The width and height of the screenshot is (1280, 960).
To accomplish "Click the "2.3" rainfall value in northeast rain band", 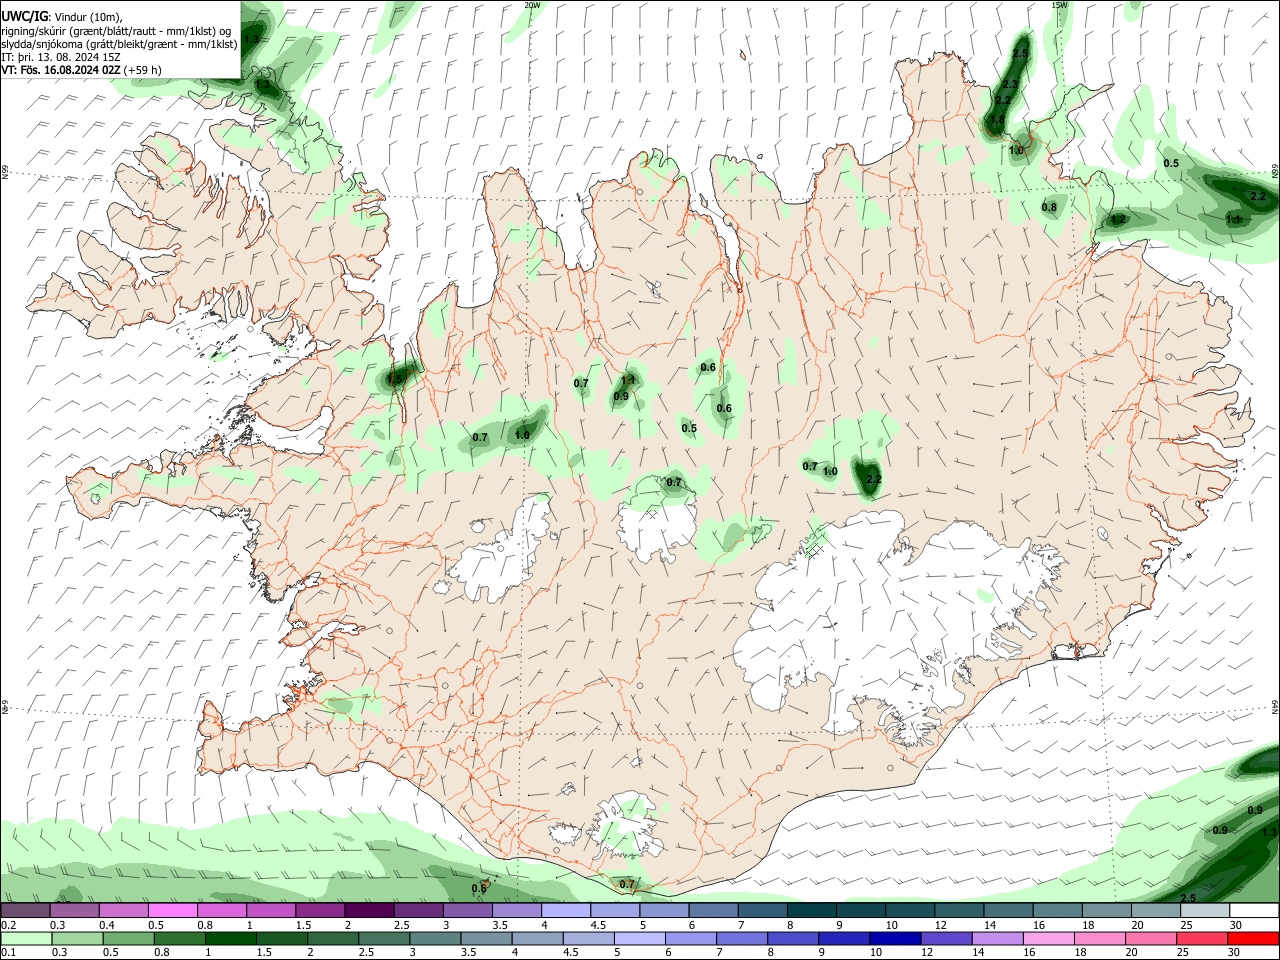I will tap(1010, 85).
